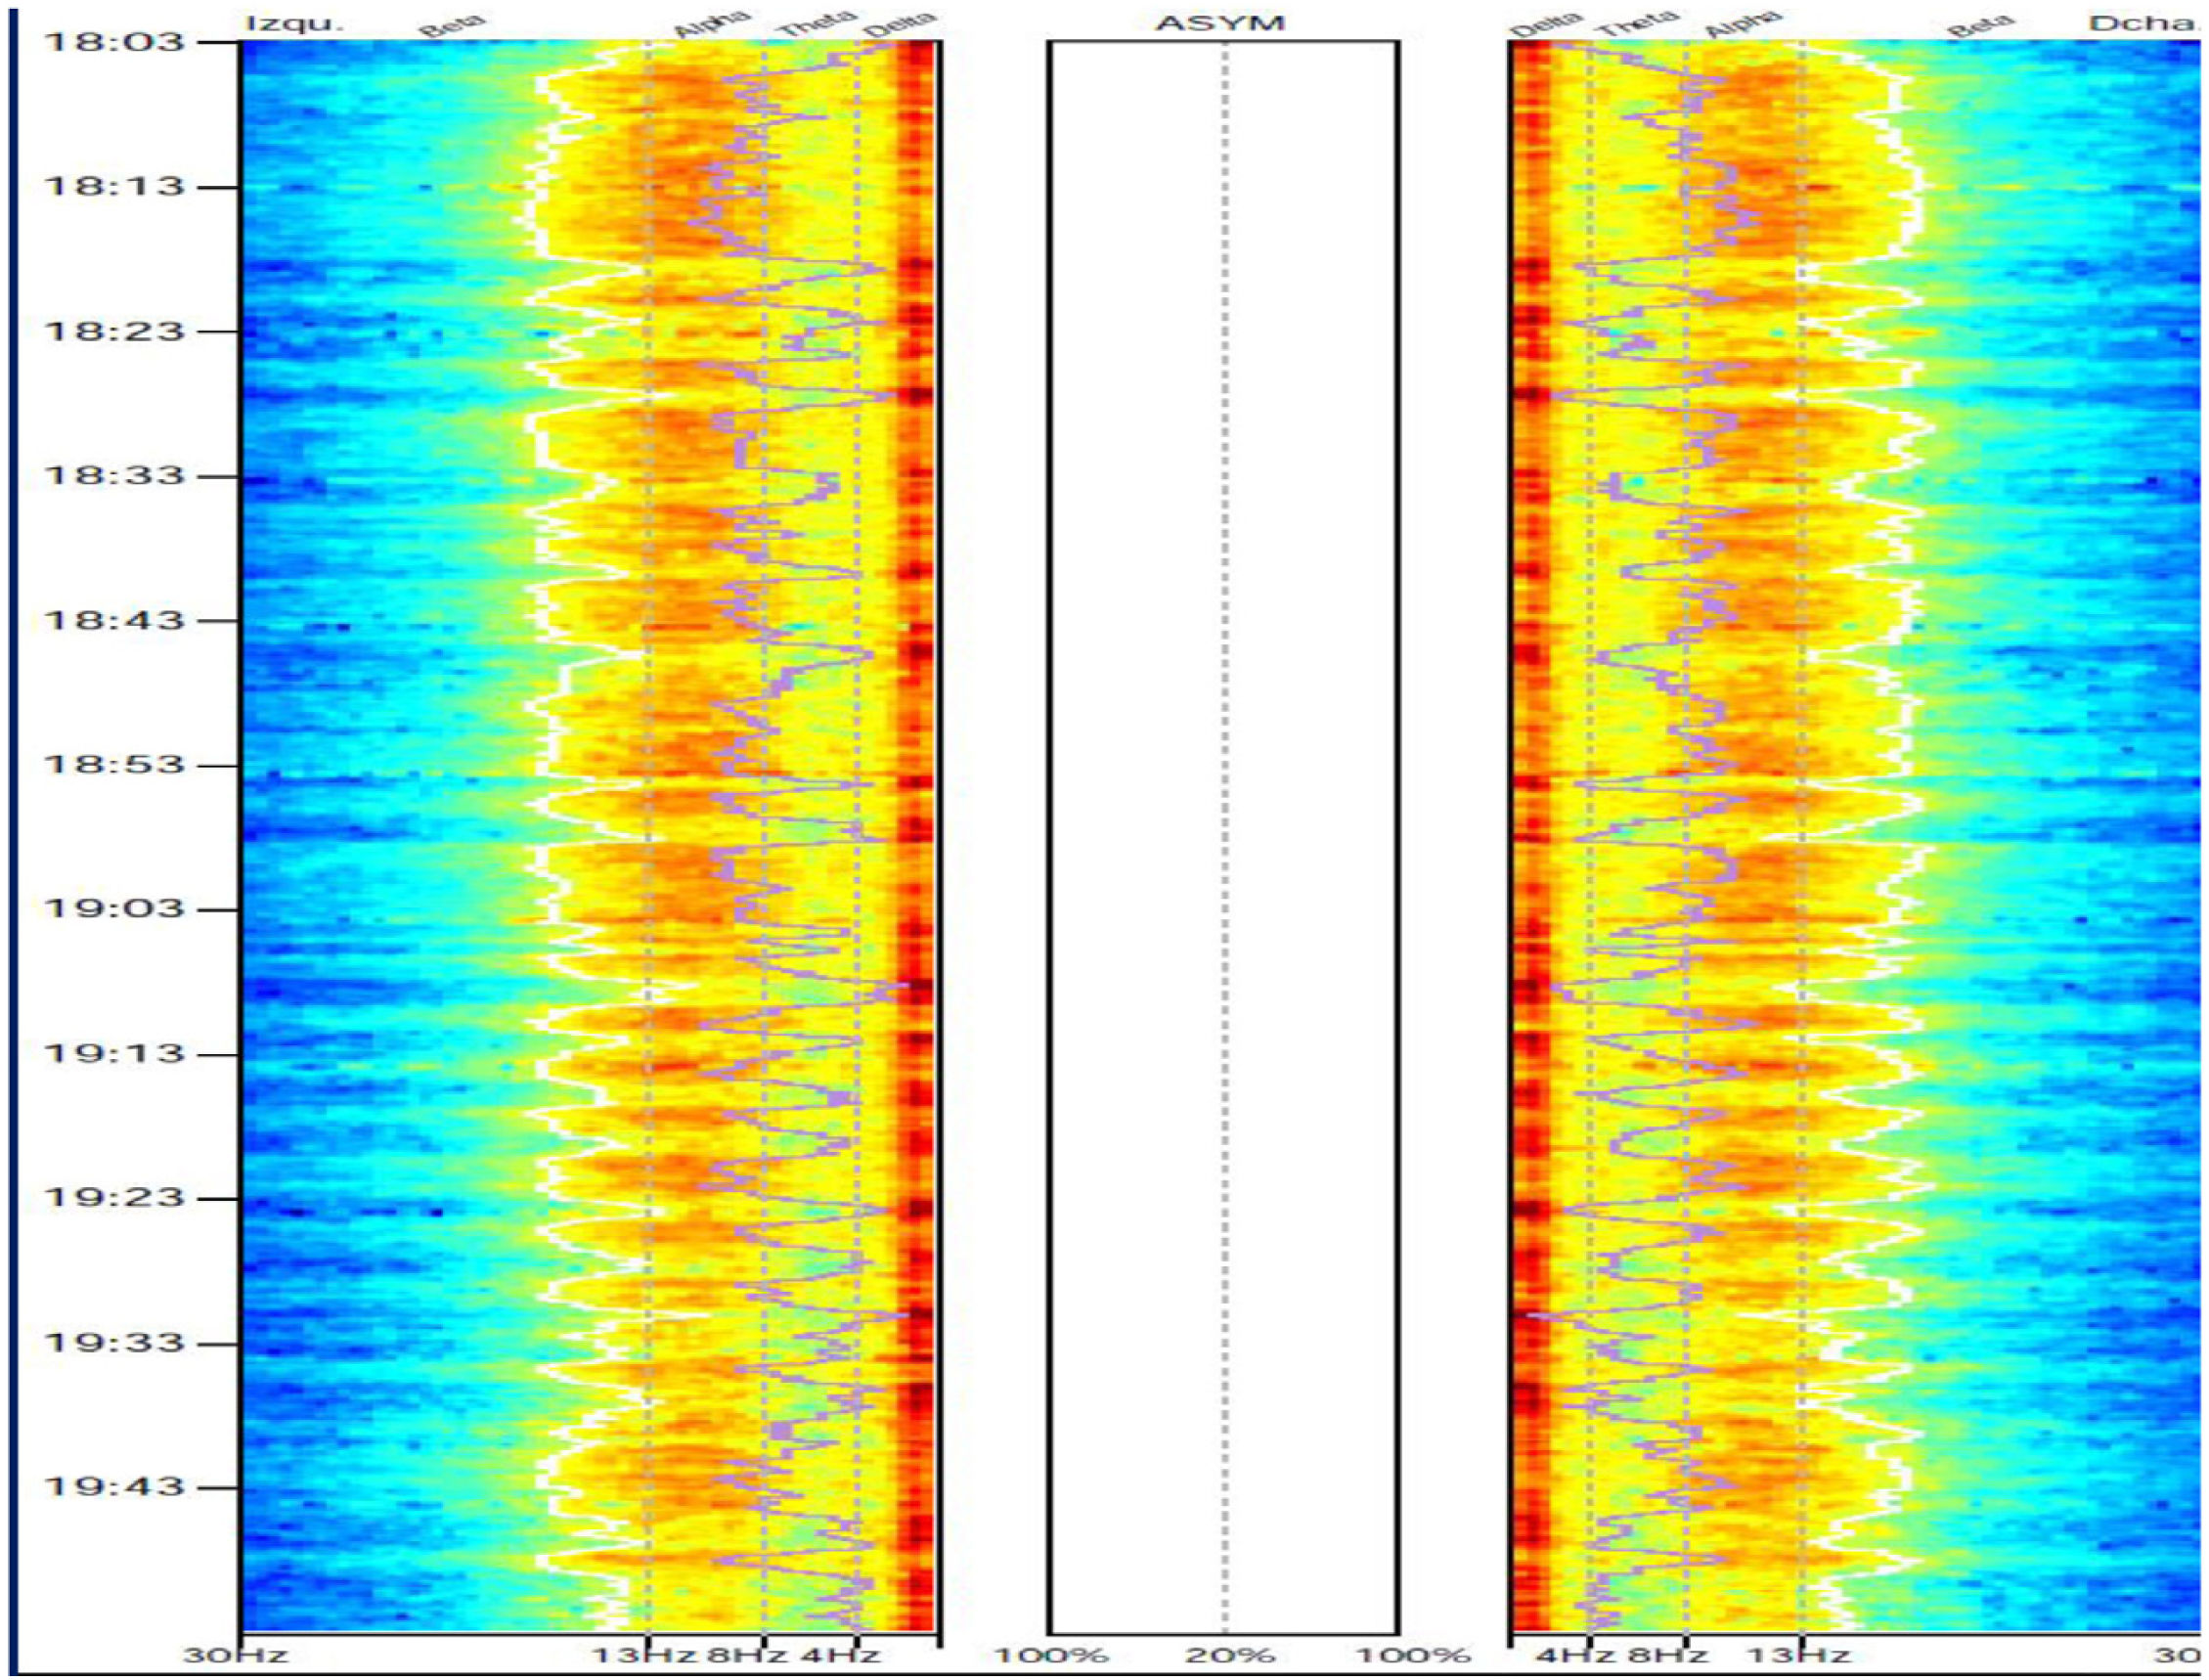The width and height of the screenshot is (2209, 1680).
Task: Click the left spectrogram 13Hz axis label
Action: 644,1655
